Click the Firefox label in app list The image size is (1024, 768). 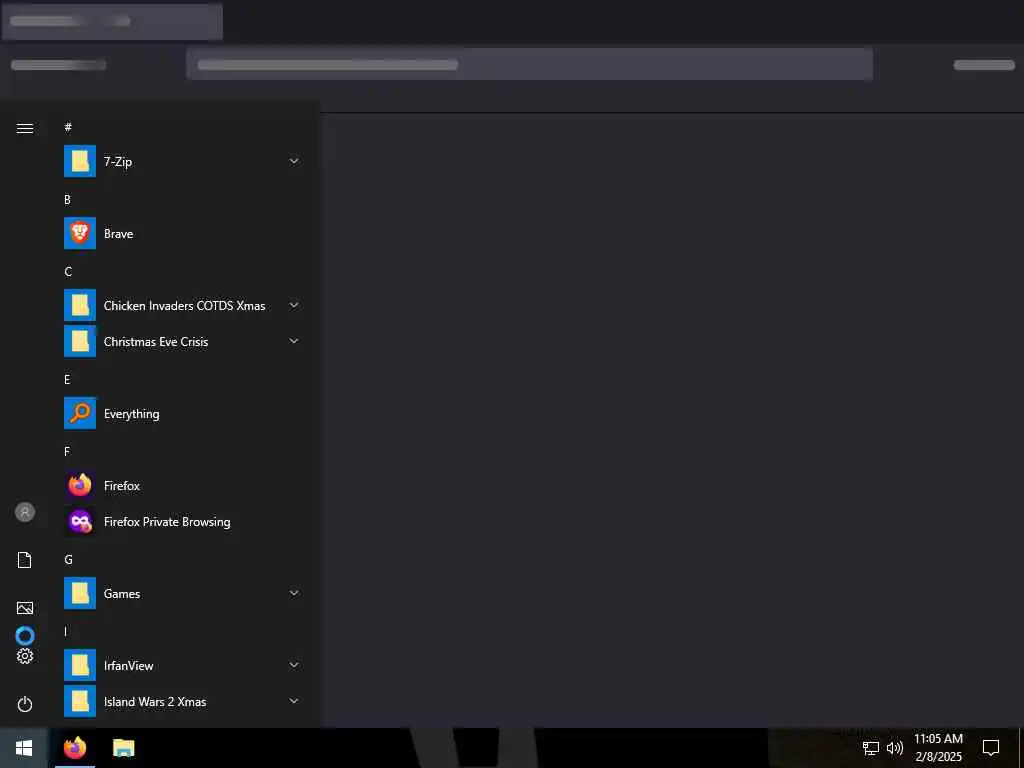click(x=121, y=486)
